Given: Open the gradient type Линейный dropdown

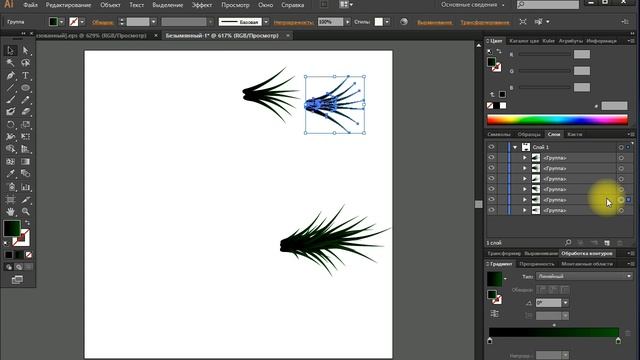Looking at the screenshot, I should point(584,276).
